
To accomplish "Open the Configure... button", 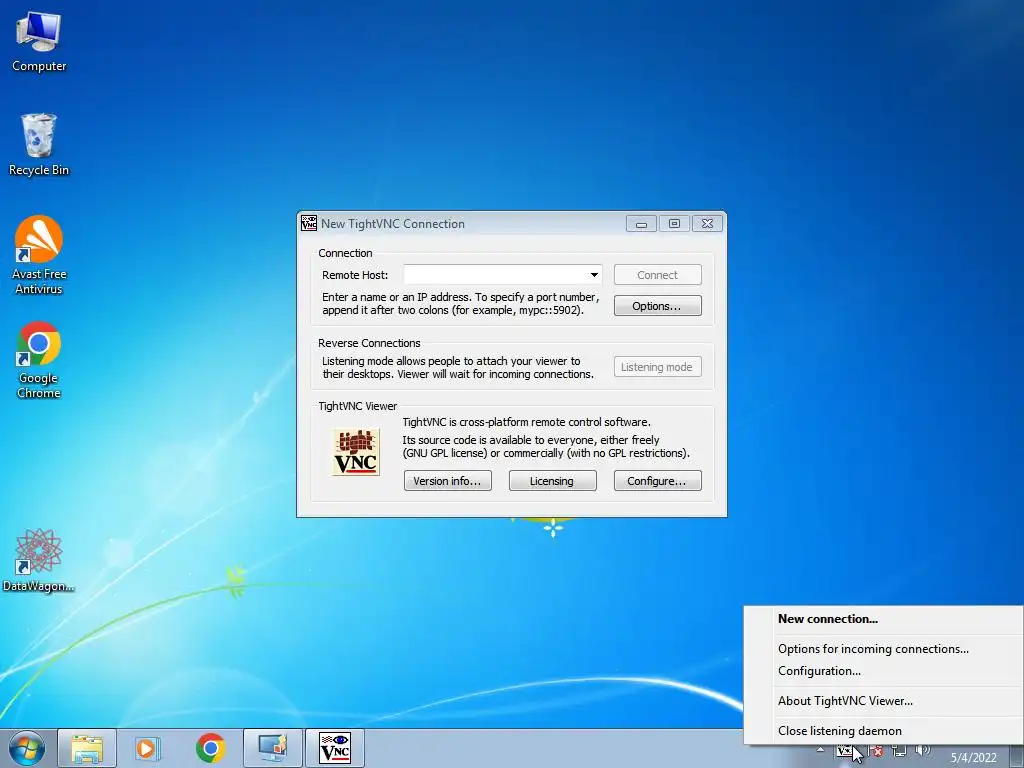I will pos(658,481).
